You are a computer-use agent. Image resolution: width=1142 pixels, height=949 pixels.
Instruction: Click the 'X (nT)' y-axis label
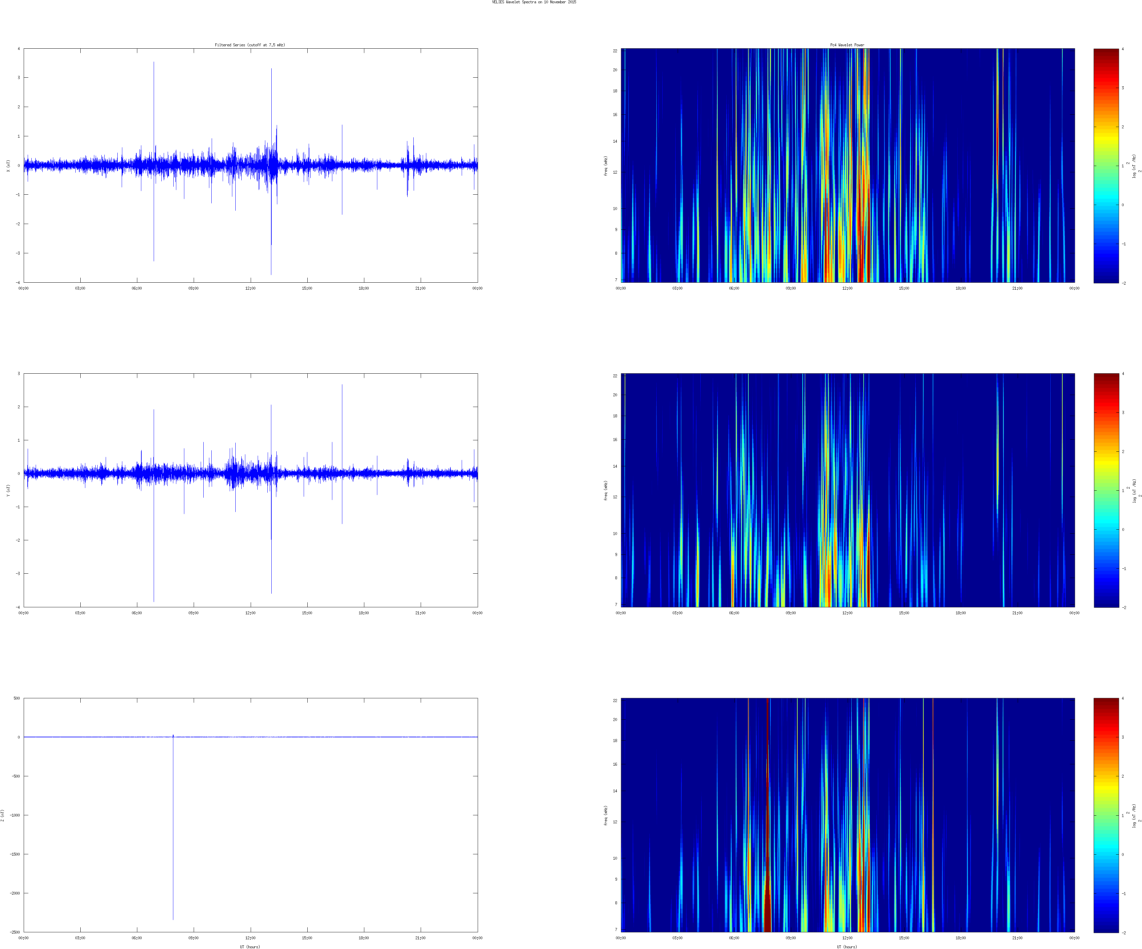8,165
